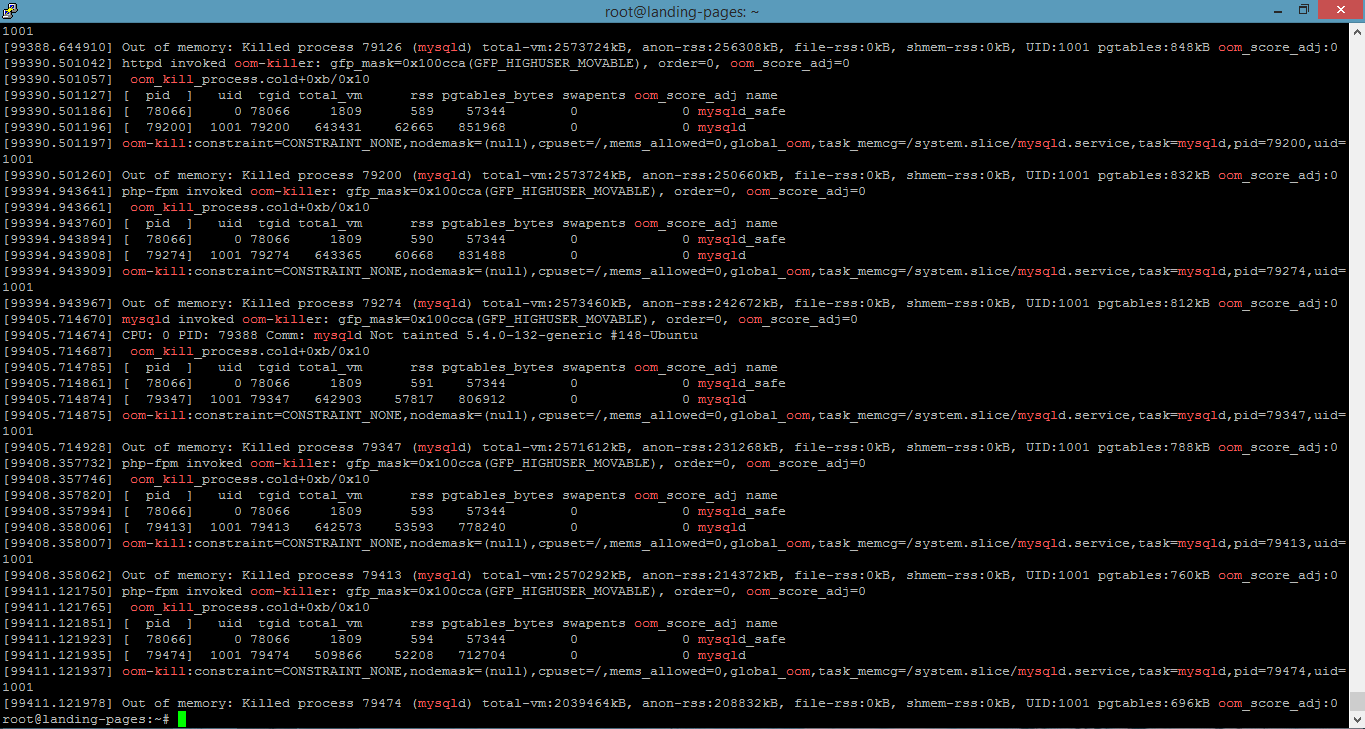Click the php-fpm oom-killer line at [99411.121750]
This screenshot has width=1365, height=729.
[x=434, y=591]
